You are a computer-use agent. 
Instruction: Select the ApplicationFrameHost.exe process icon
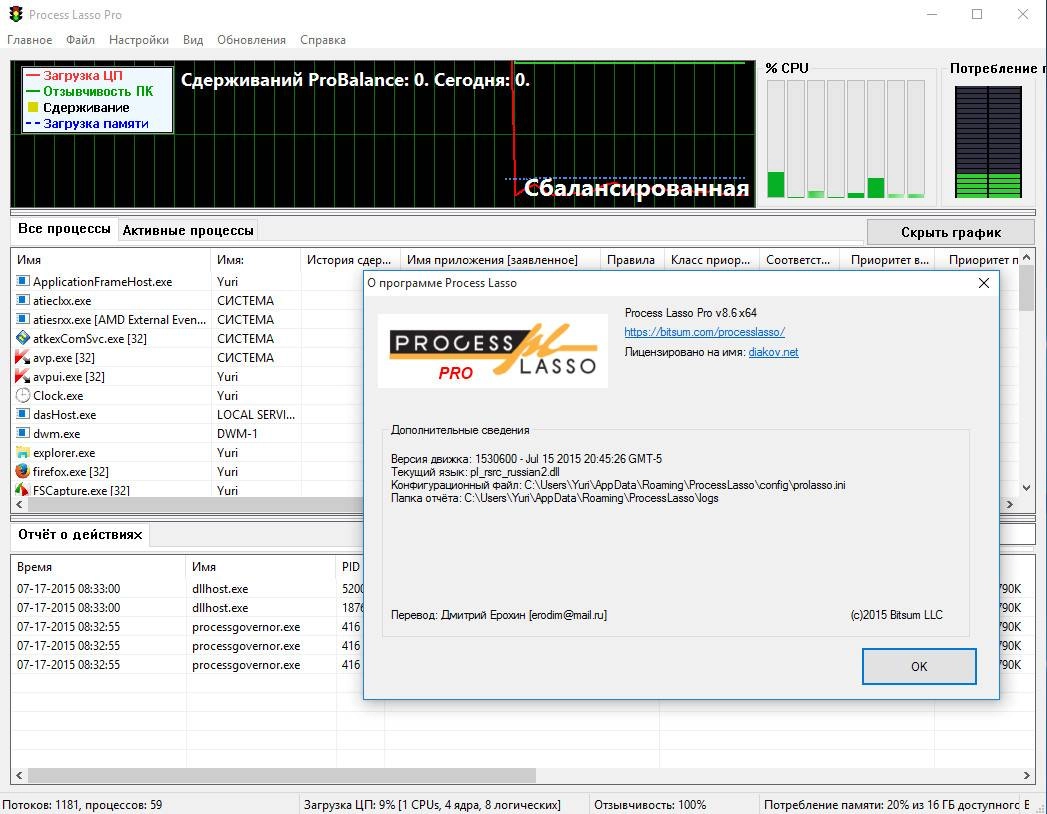point(23,281)
